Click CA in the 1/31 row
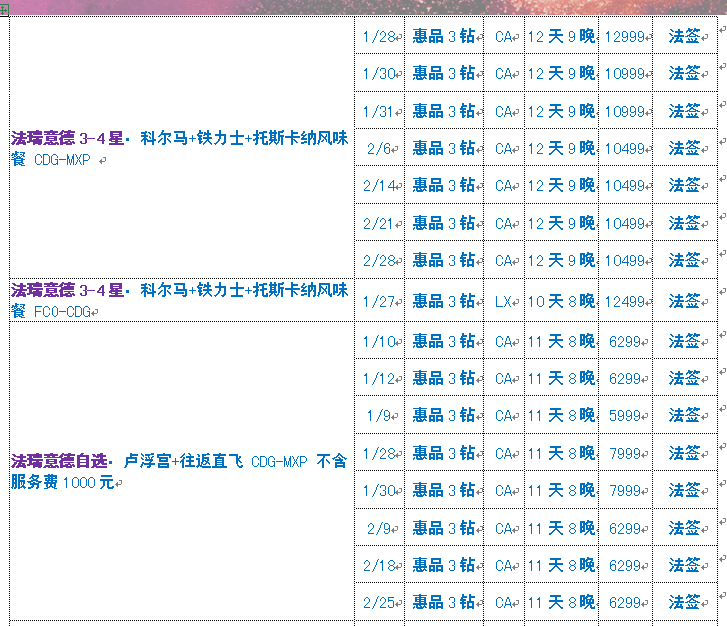The height and width of the screenshot is (626, 727). click(504, 111)
